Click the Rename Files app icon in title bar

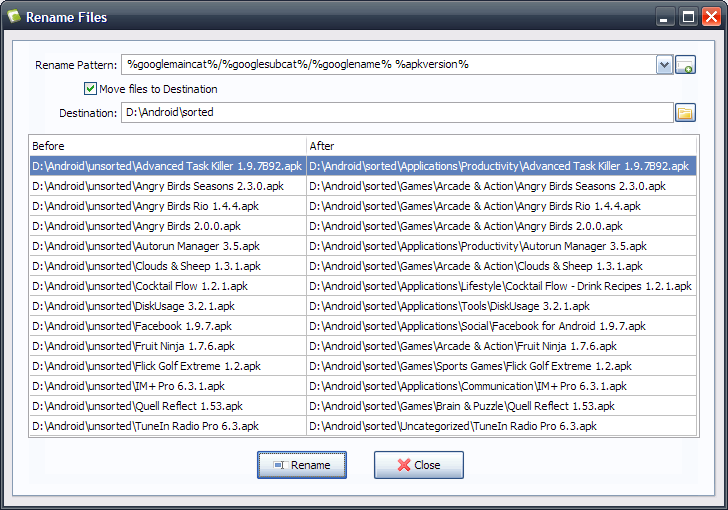click(x=14, y=16)
